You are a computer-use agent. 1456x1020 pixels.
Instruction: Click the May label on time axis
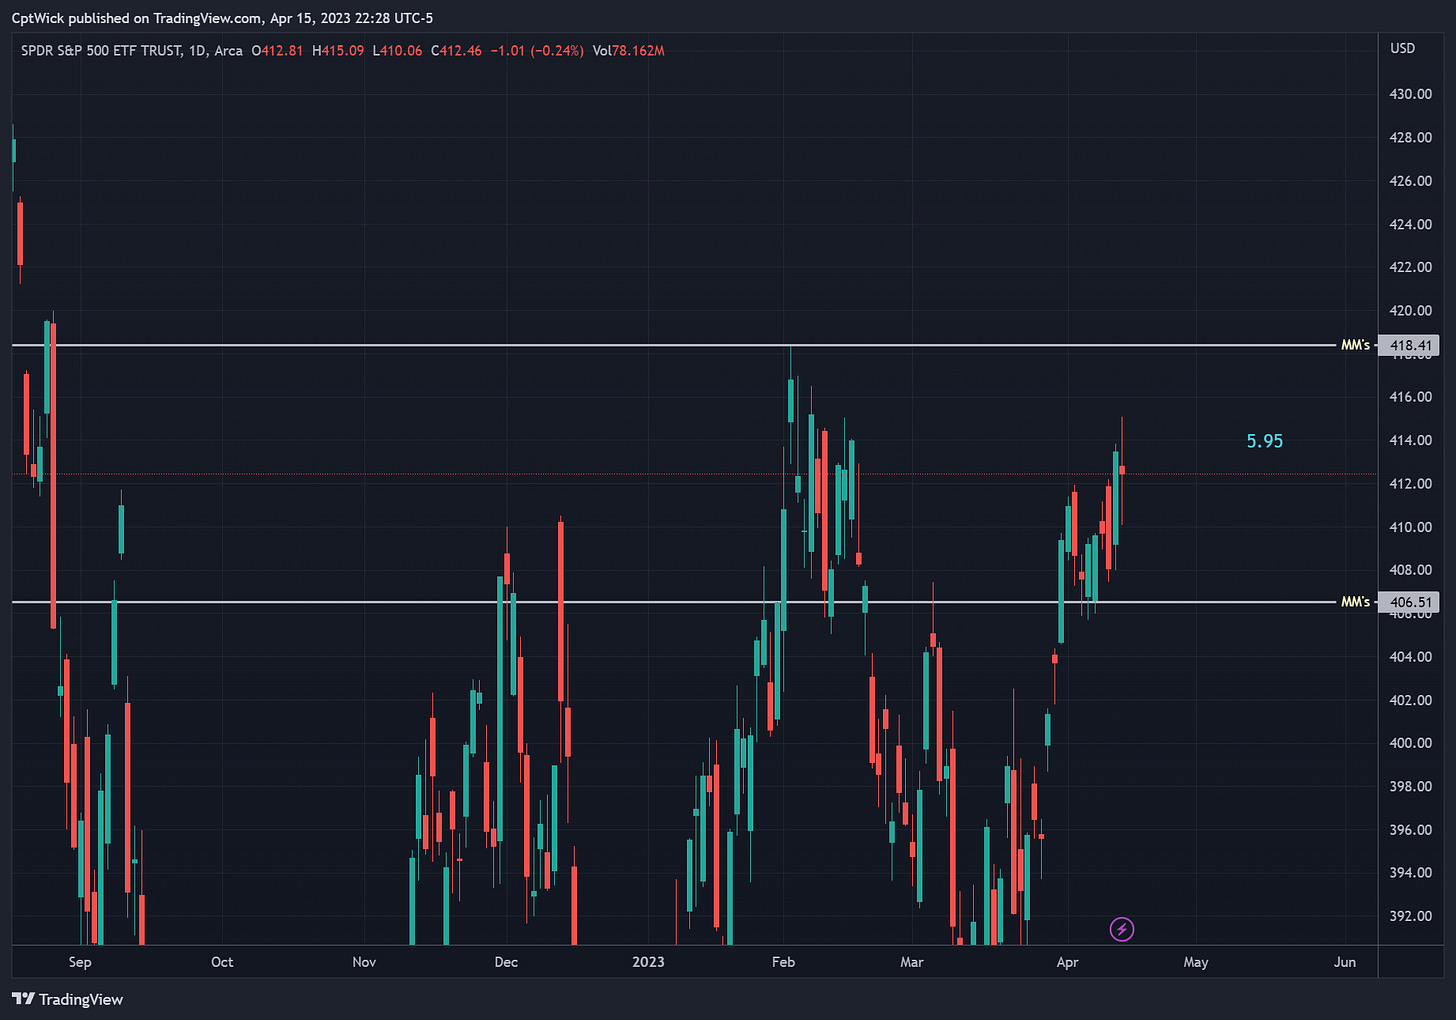coord(1195,962)
